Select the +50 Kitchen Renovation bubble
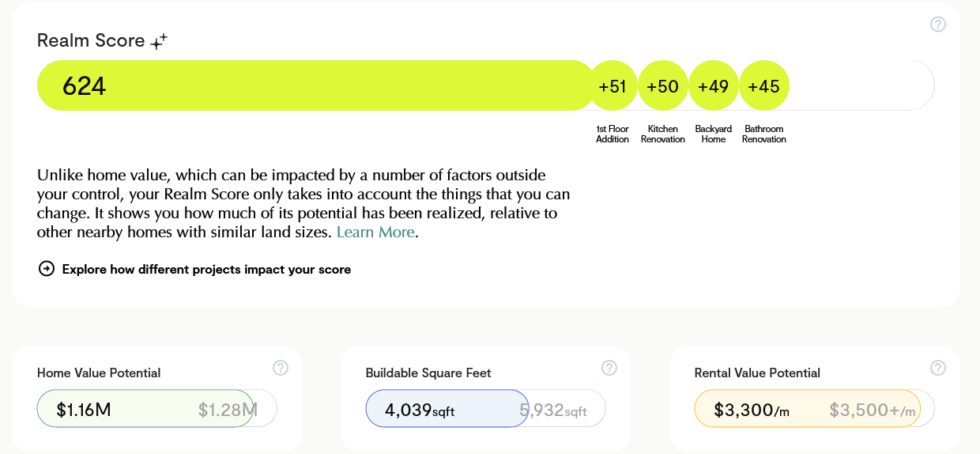The width and height of the screenshot is (980, 454). (x=662, y=86)
